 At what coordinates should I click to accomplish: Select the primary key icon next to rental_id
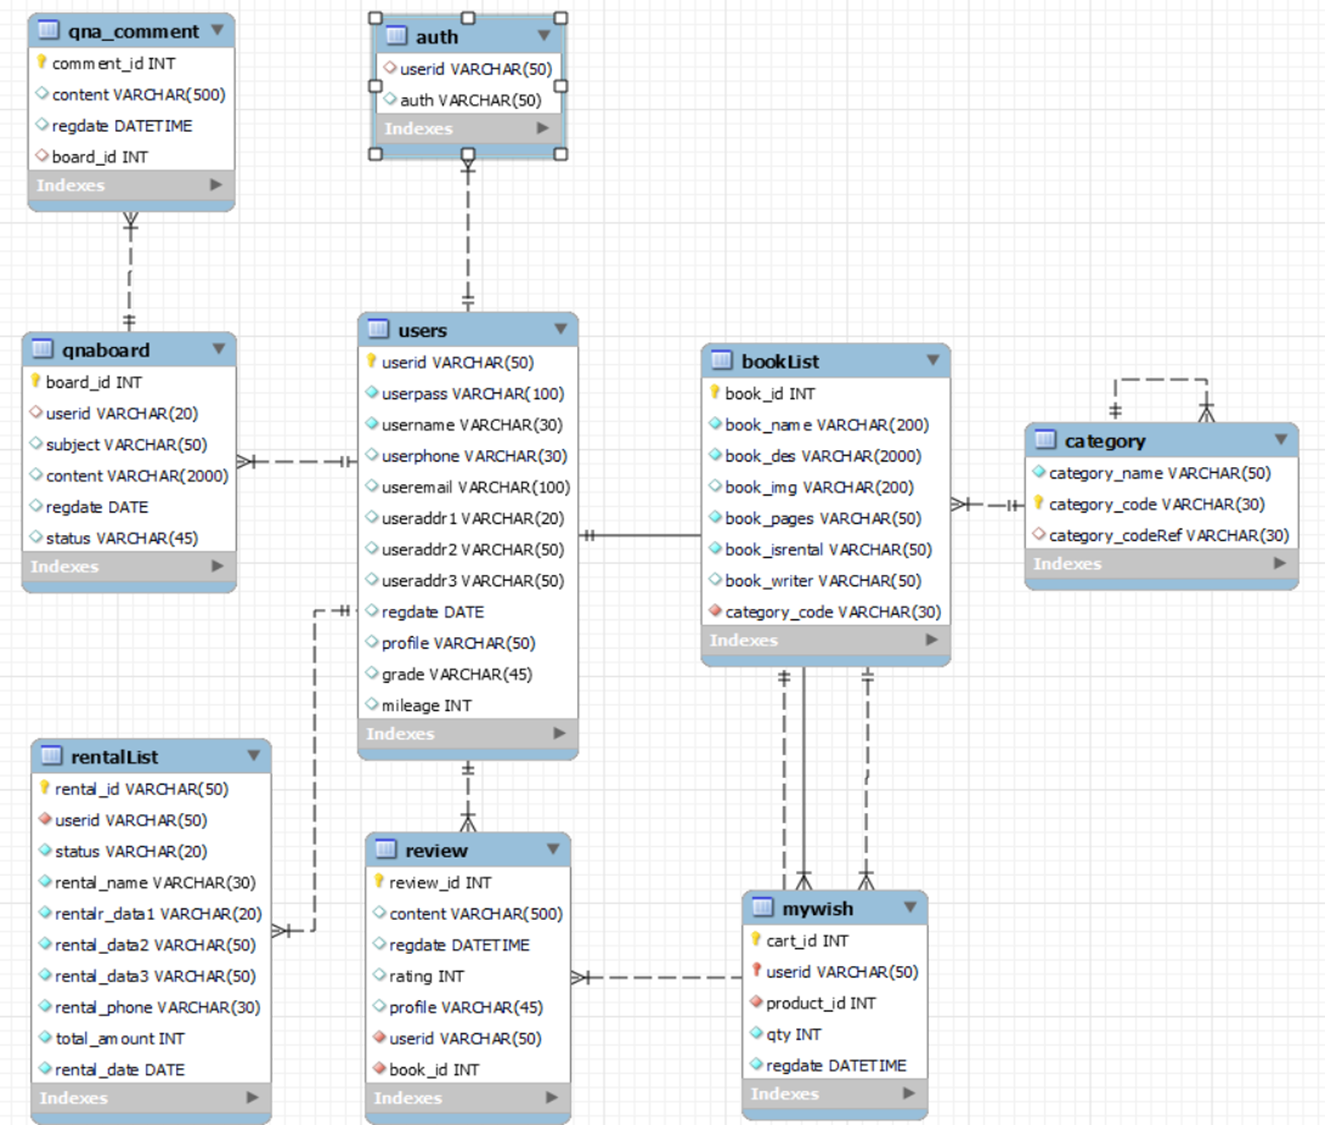point(42,788)
